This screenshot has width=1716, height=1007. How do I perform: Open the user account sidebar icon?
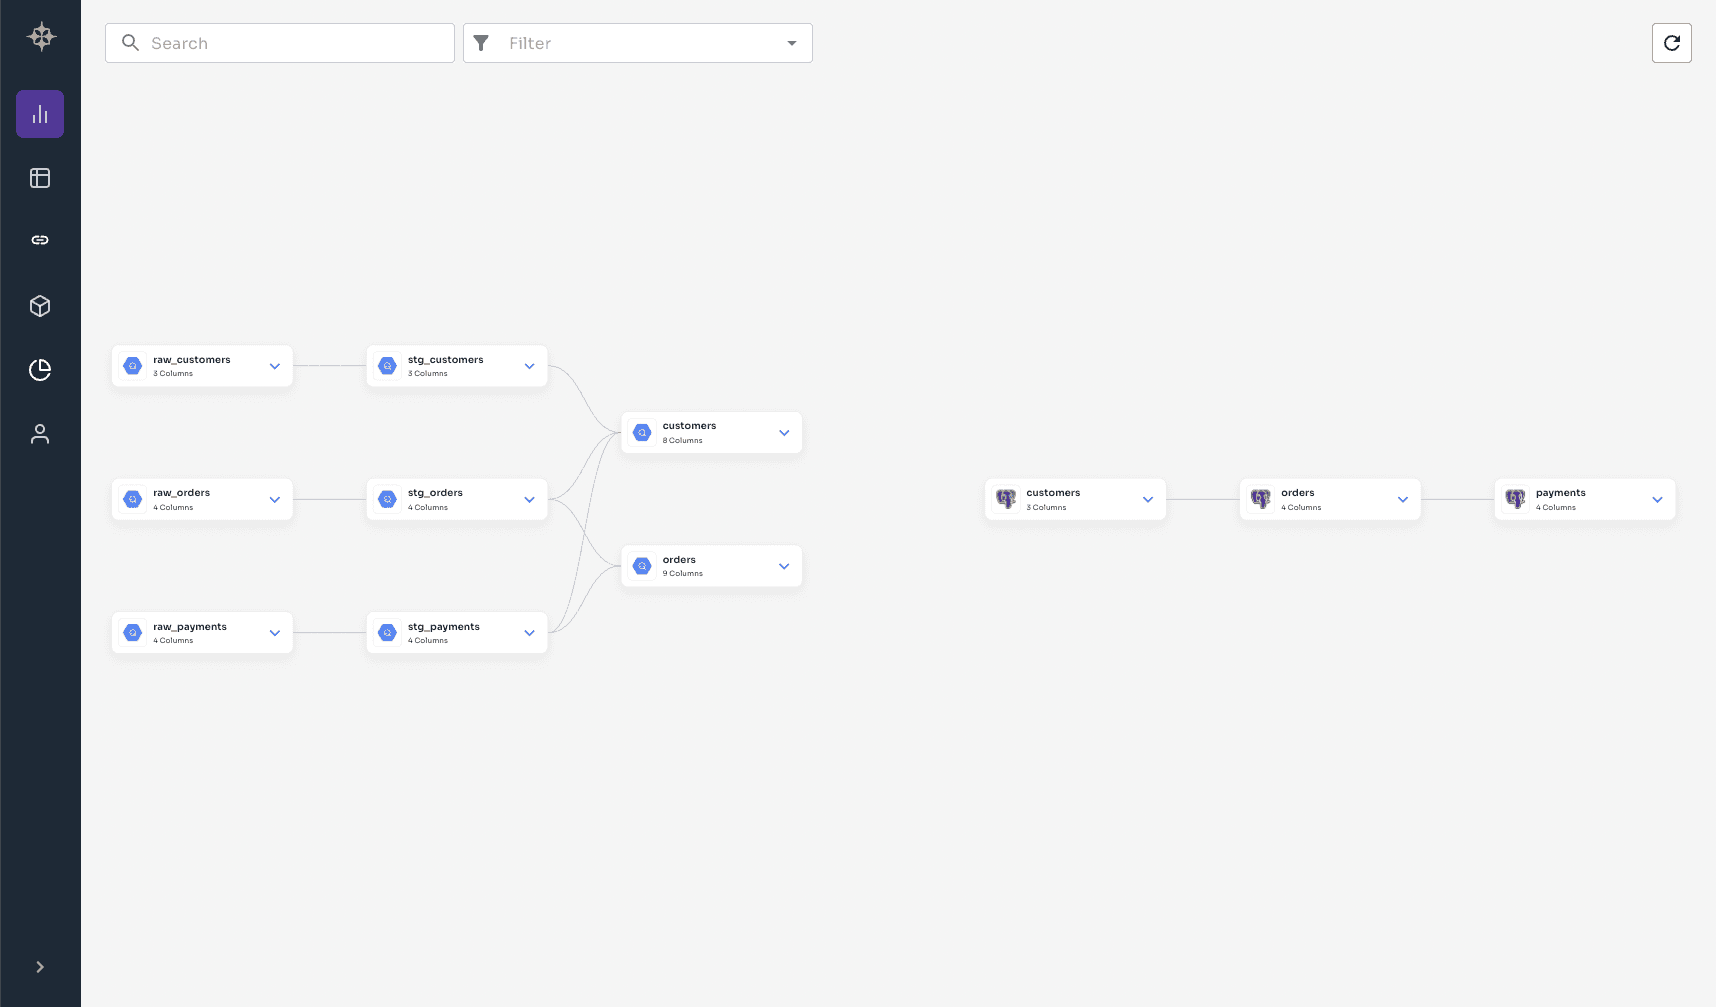(39, 433)
